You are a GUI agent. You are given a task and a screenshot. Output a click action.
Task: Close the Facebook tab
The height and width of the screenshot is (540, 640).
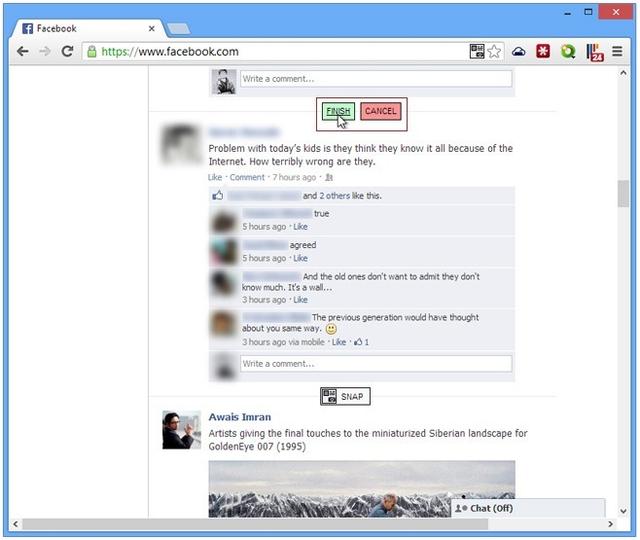(x=151, y=29)
